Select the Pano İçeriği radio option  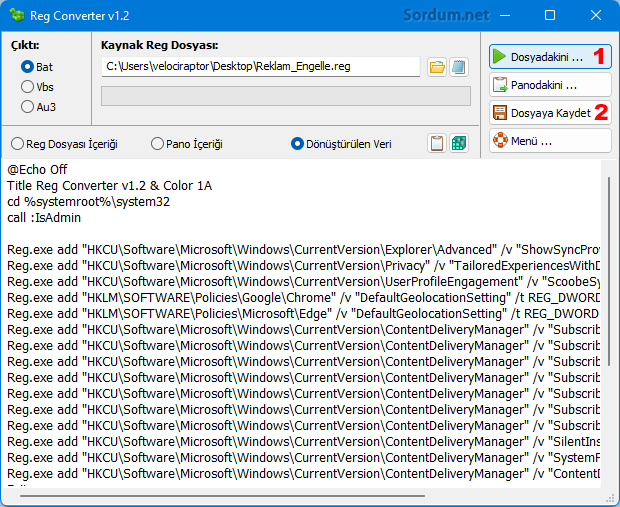(157, 144)
